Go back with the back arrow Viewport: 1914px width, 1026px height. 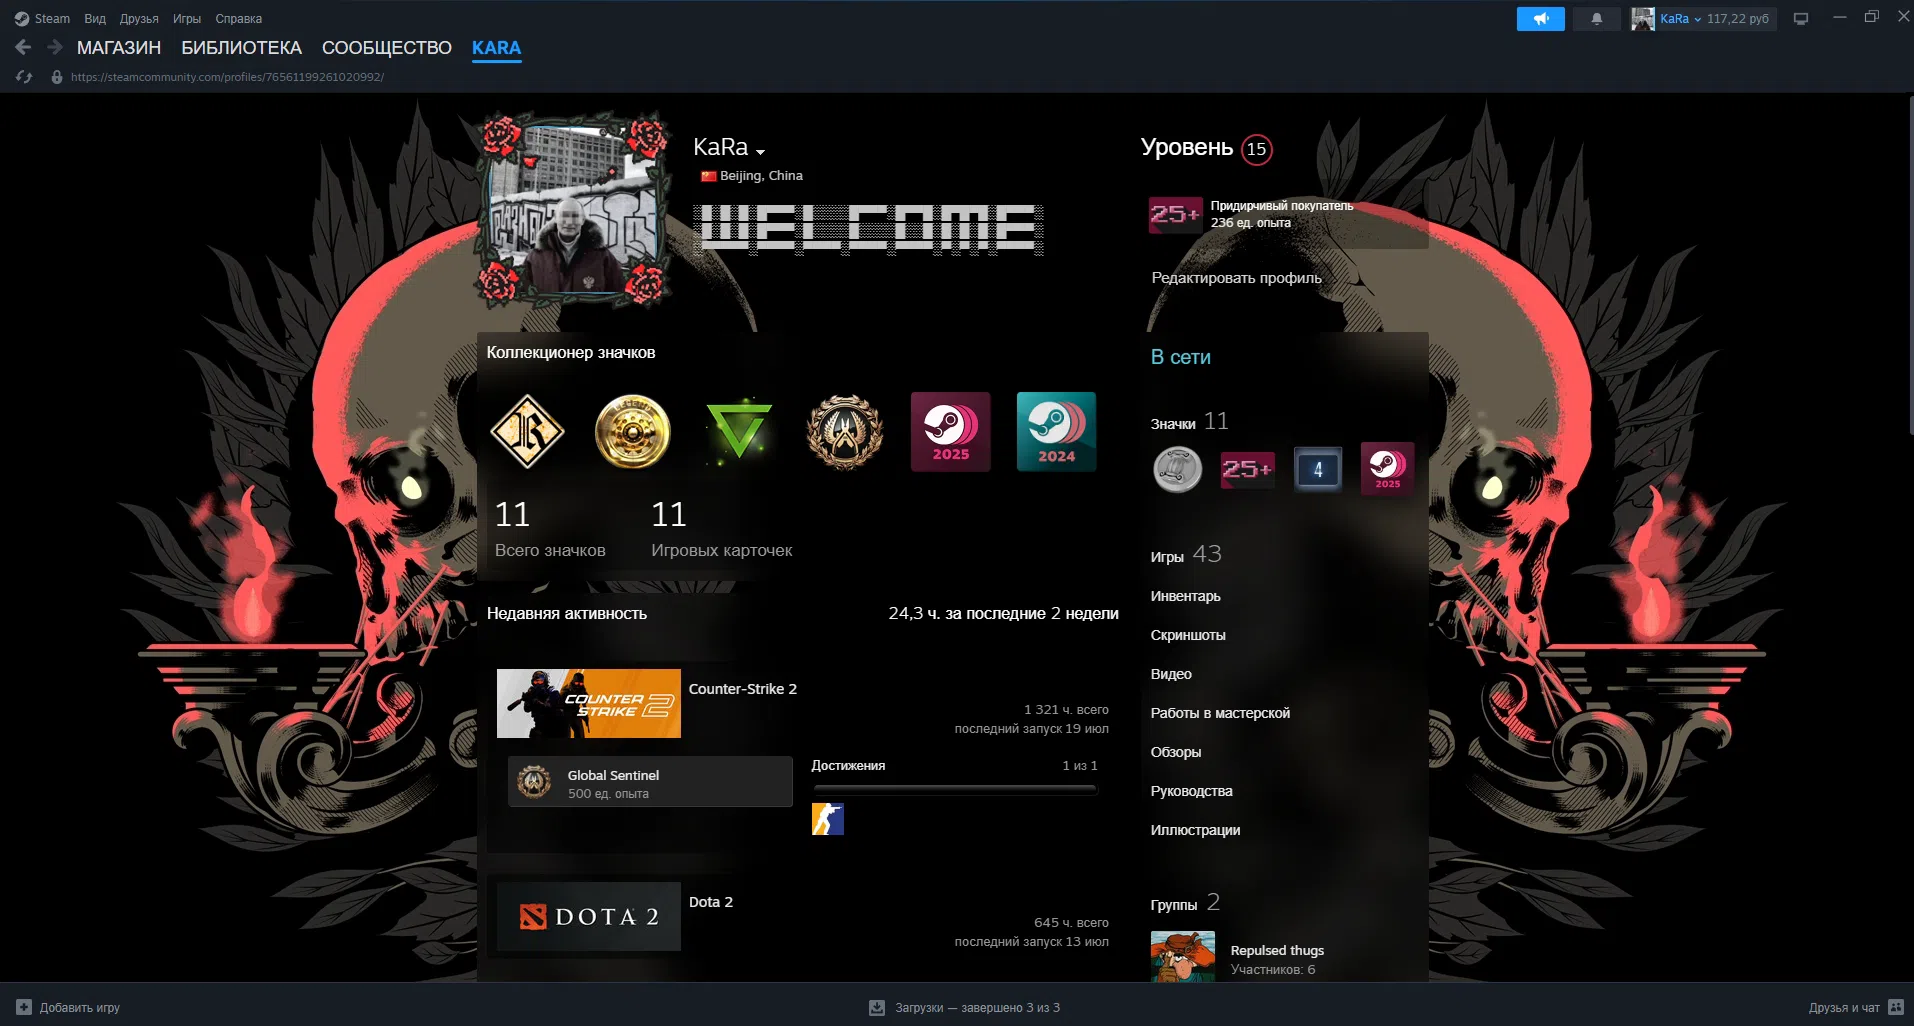(x=23, y=47)
